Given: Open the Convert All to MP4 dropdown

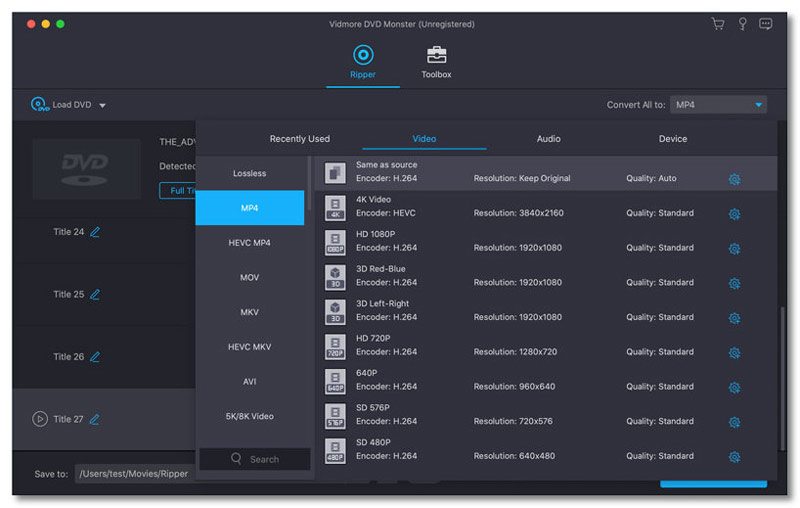Looking at the screenshot, I should click(x=718, y=105).
